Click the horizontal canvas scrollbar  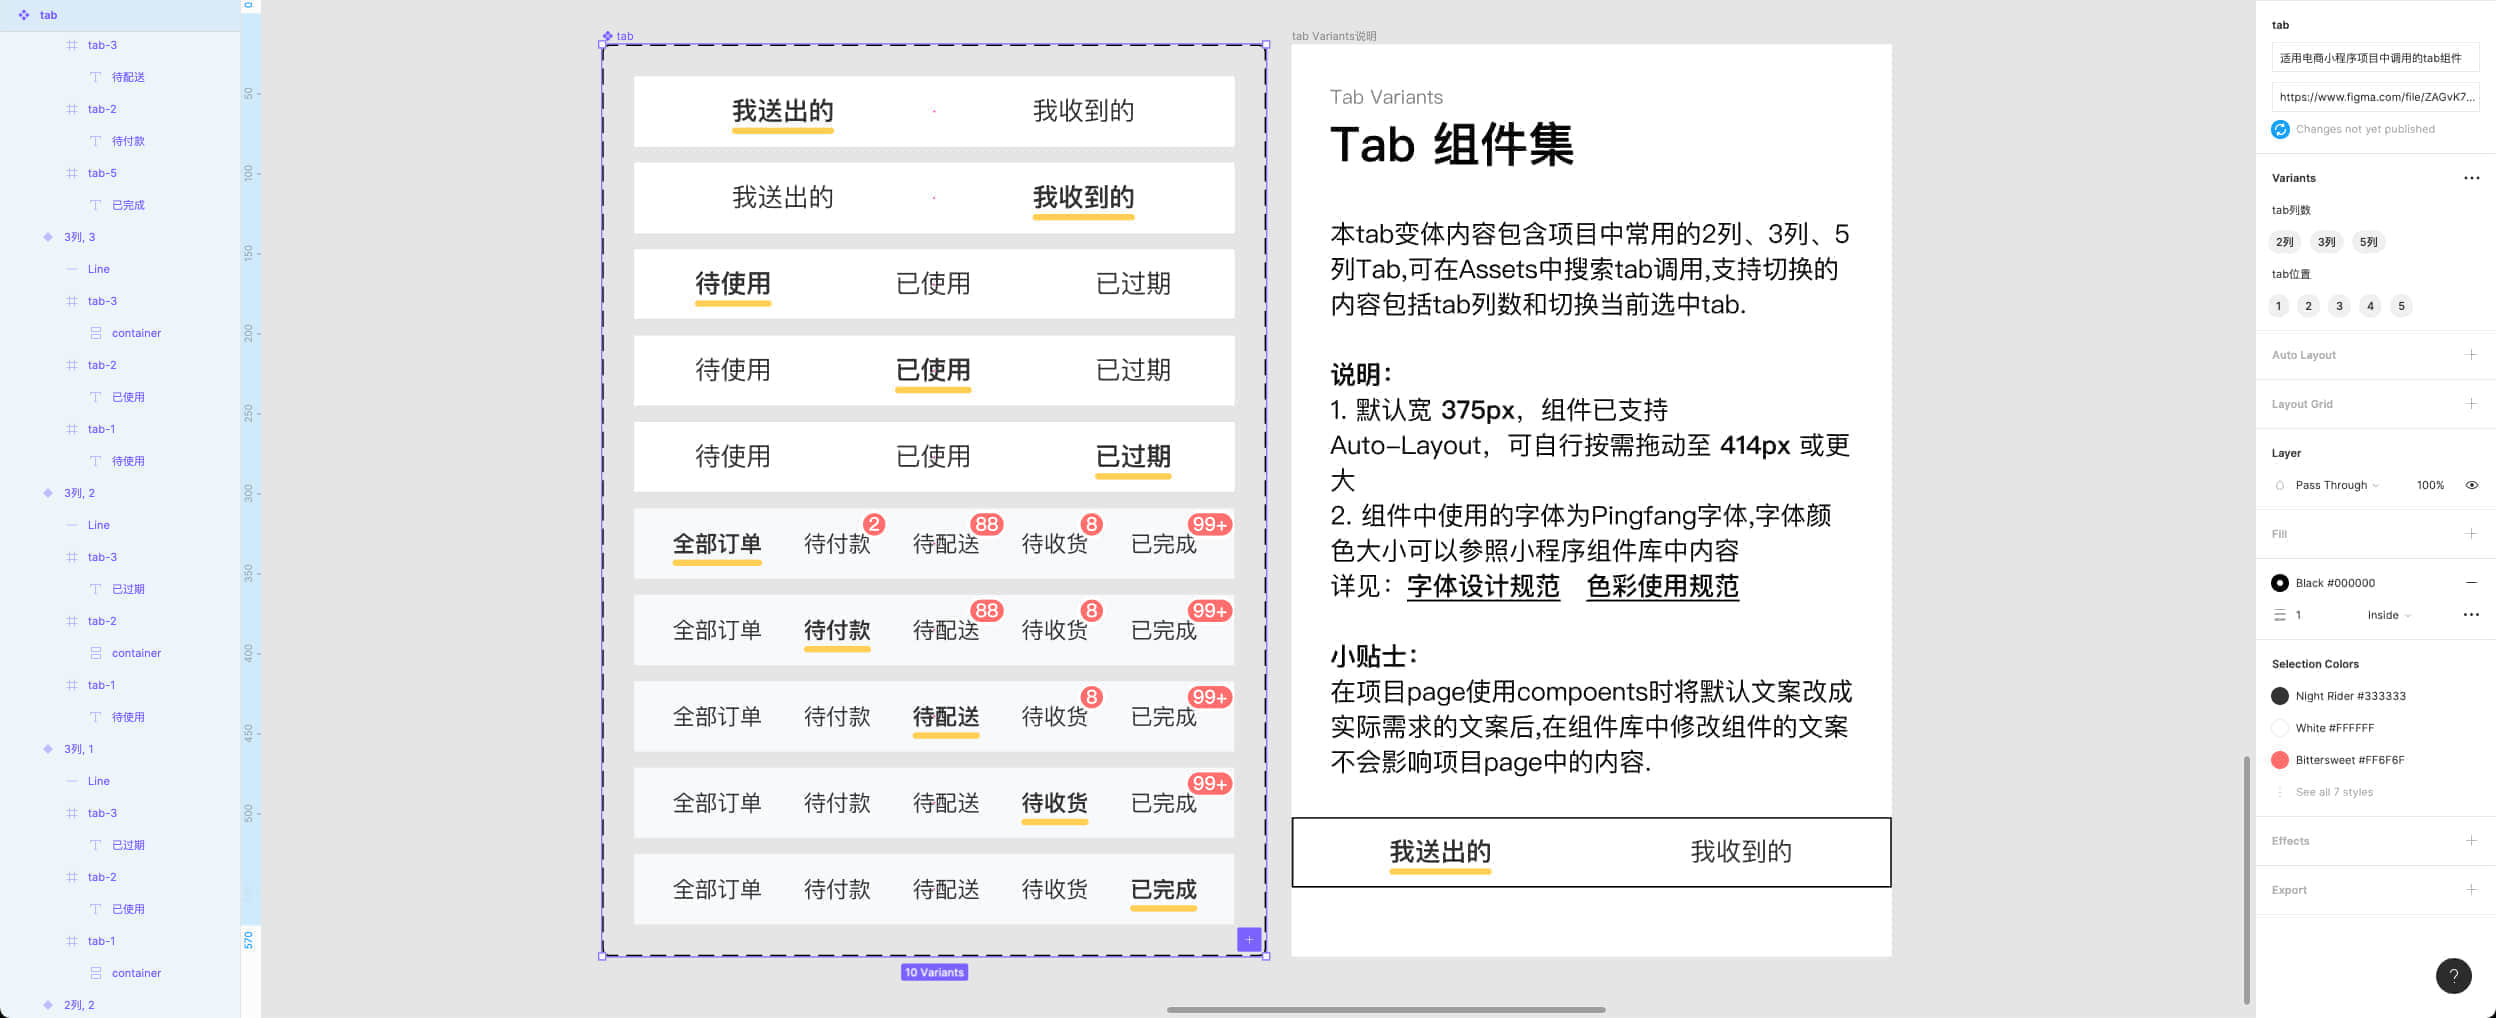pyautogui.click(x=1386, y=1010)
